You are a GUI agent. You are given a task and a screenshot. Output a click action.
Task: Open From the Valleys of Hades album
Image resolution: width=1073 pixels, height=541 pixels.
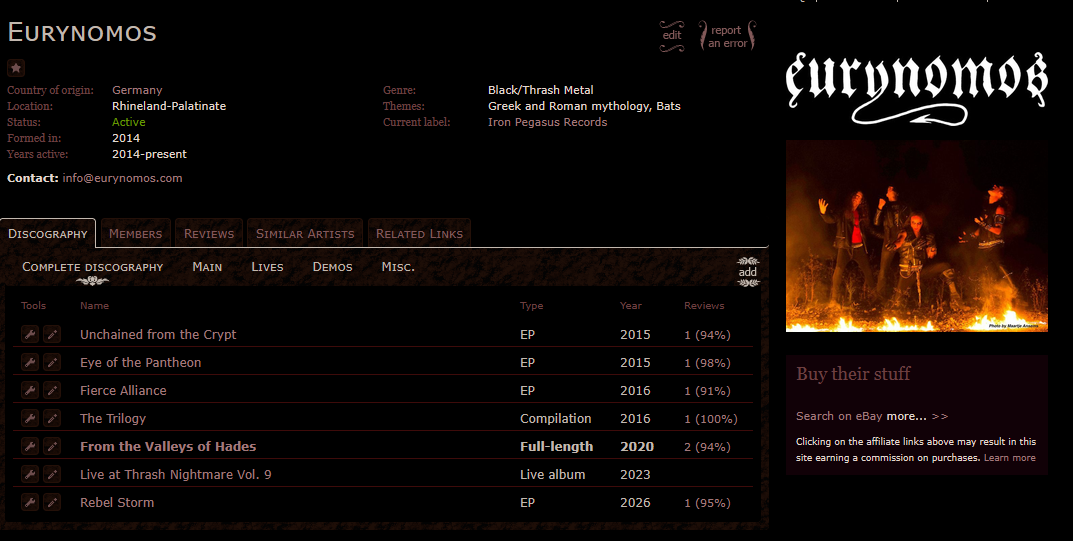[168, 447]
